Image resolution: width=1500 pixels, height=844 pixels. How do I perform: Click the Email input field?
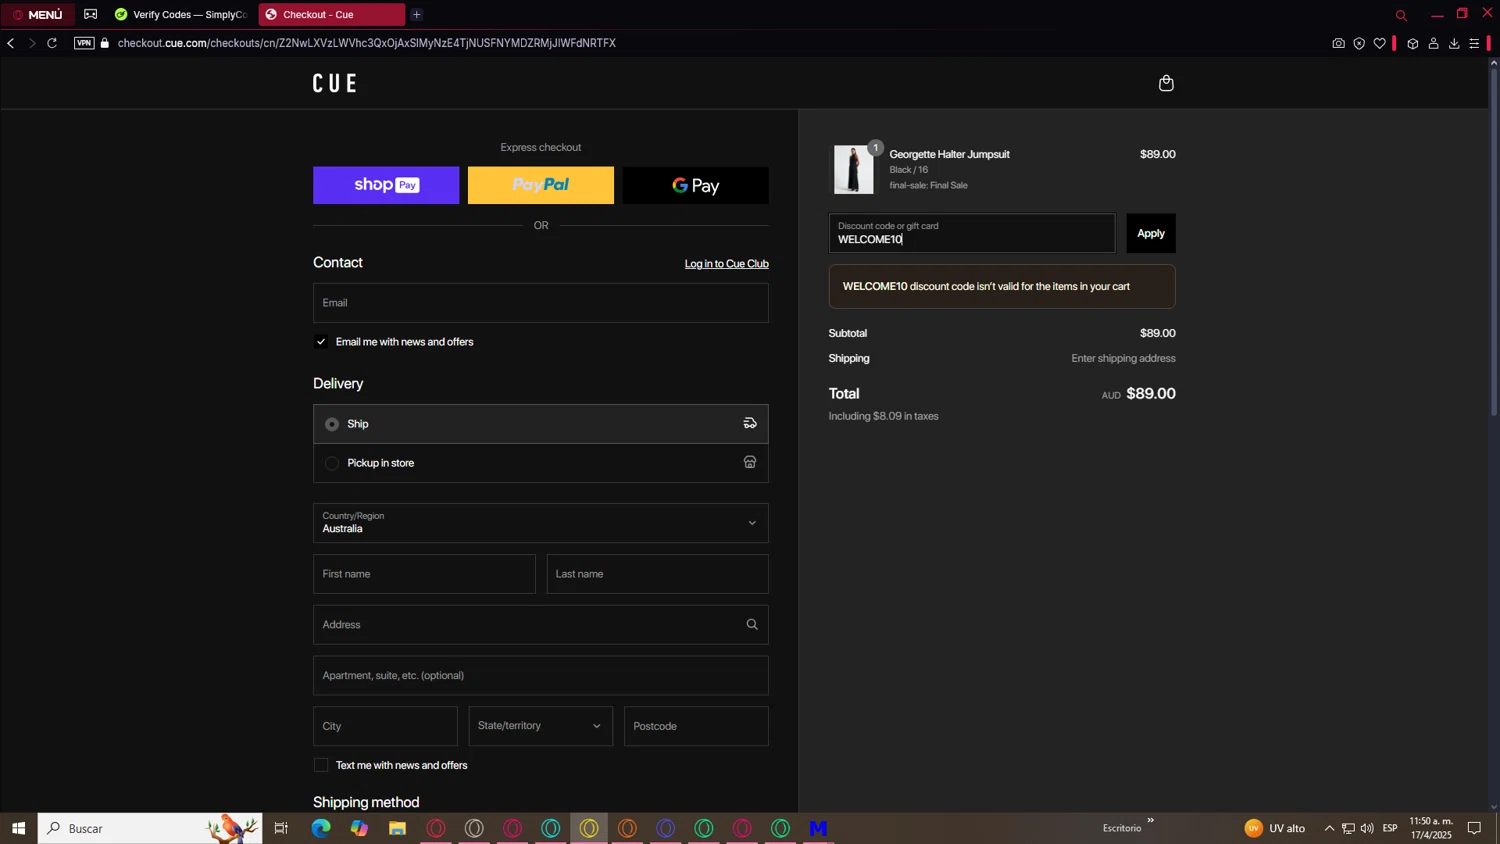[x=541, y=303]
